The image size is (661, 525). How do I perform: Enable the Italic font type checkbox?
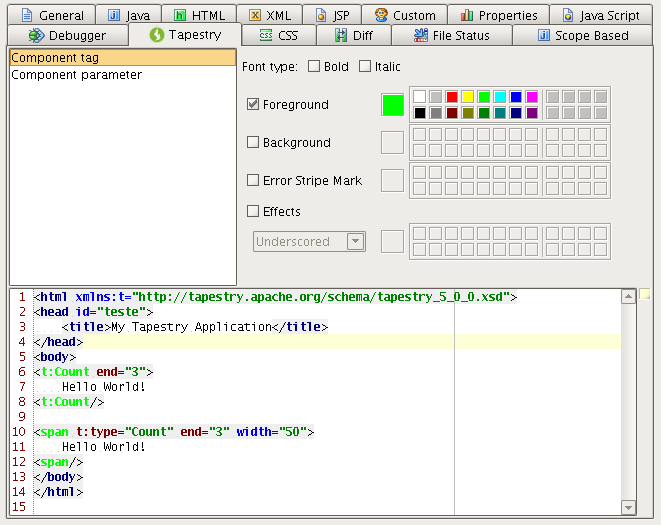(365, 67)
